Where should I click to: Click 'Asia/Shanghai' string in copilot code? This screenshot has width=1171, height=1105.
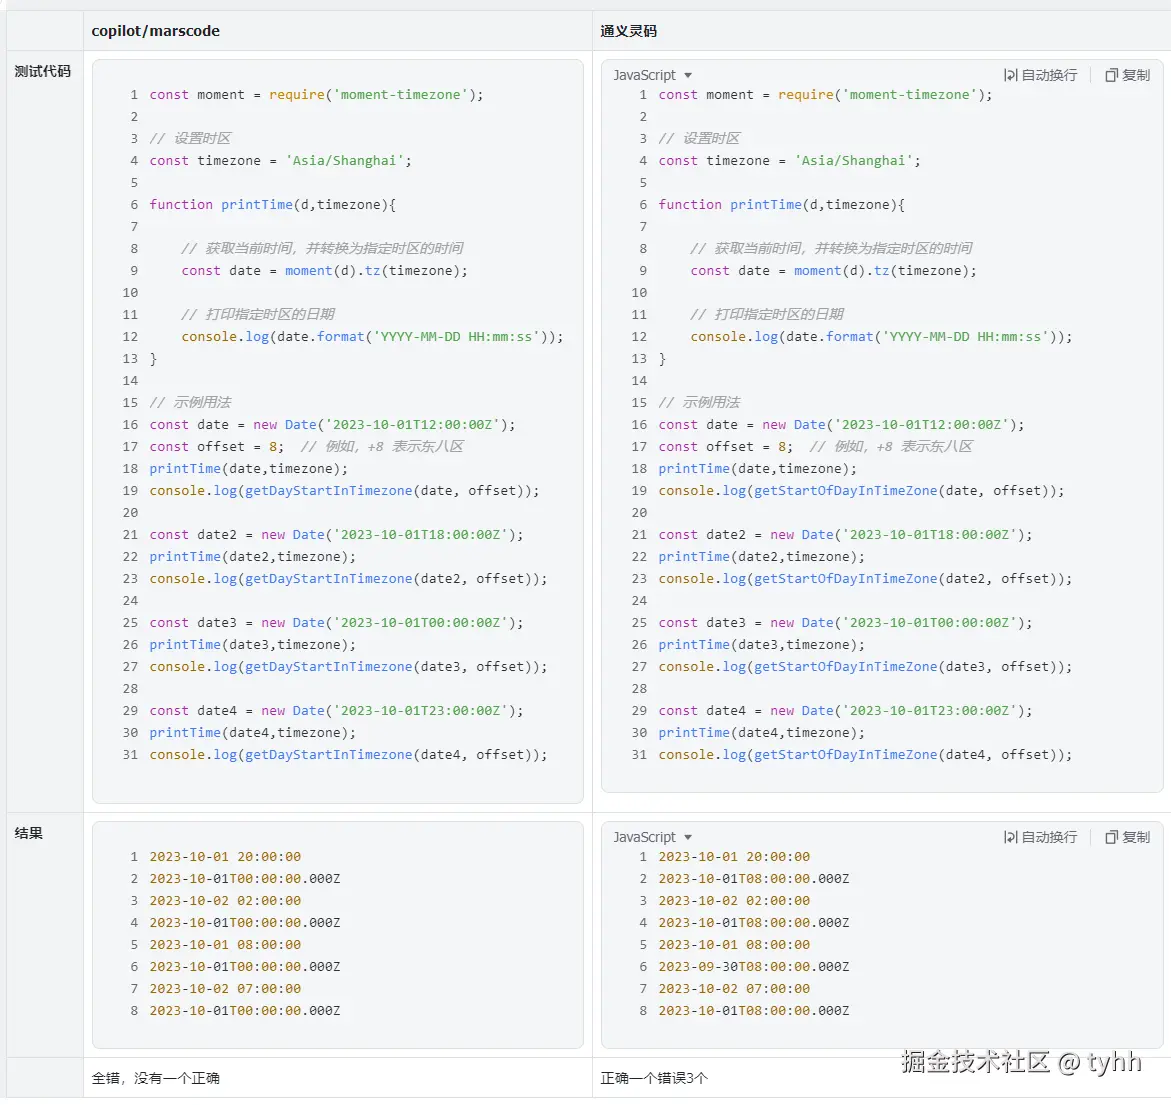[344, 161]
